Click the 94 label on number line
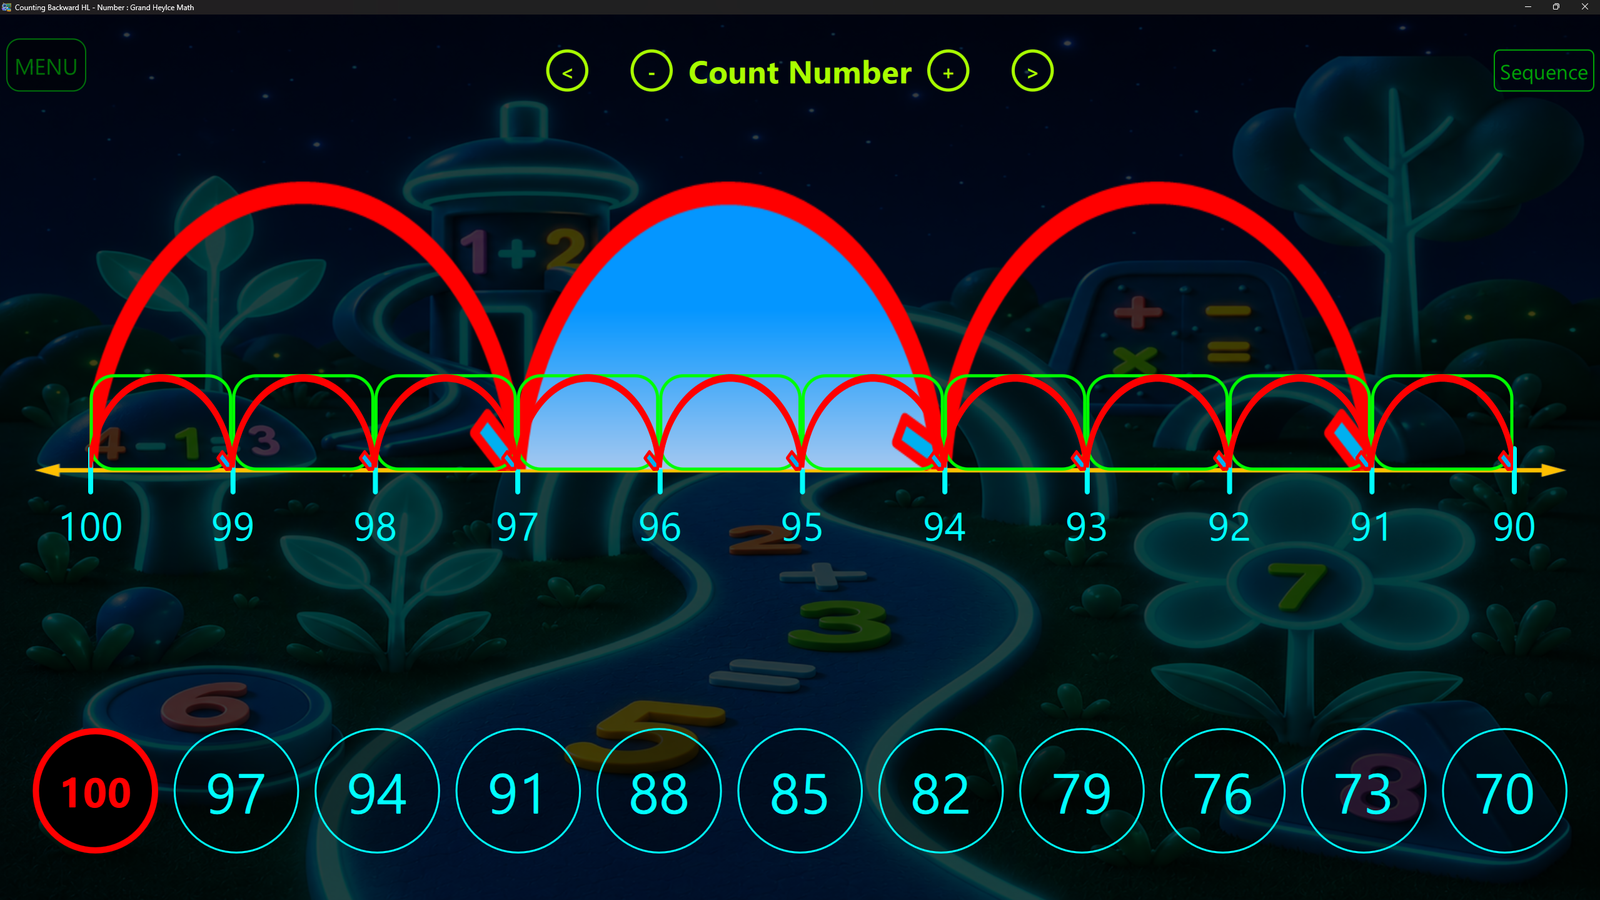The height and width of the screenshot is (900, 1600). [x=944, y=527]
